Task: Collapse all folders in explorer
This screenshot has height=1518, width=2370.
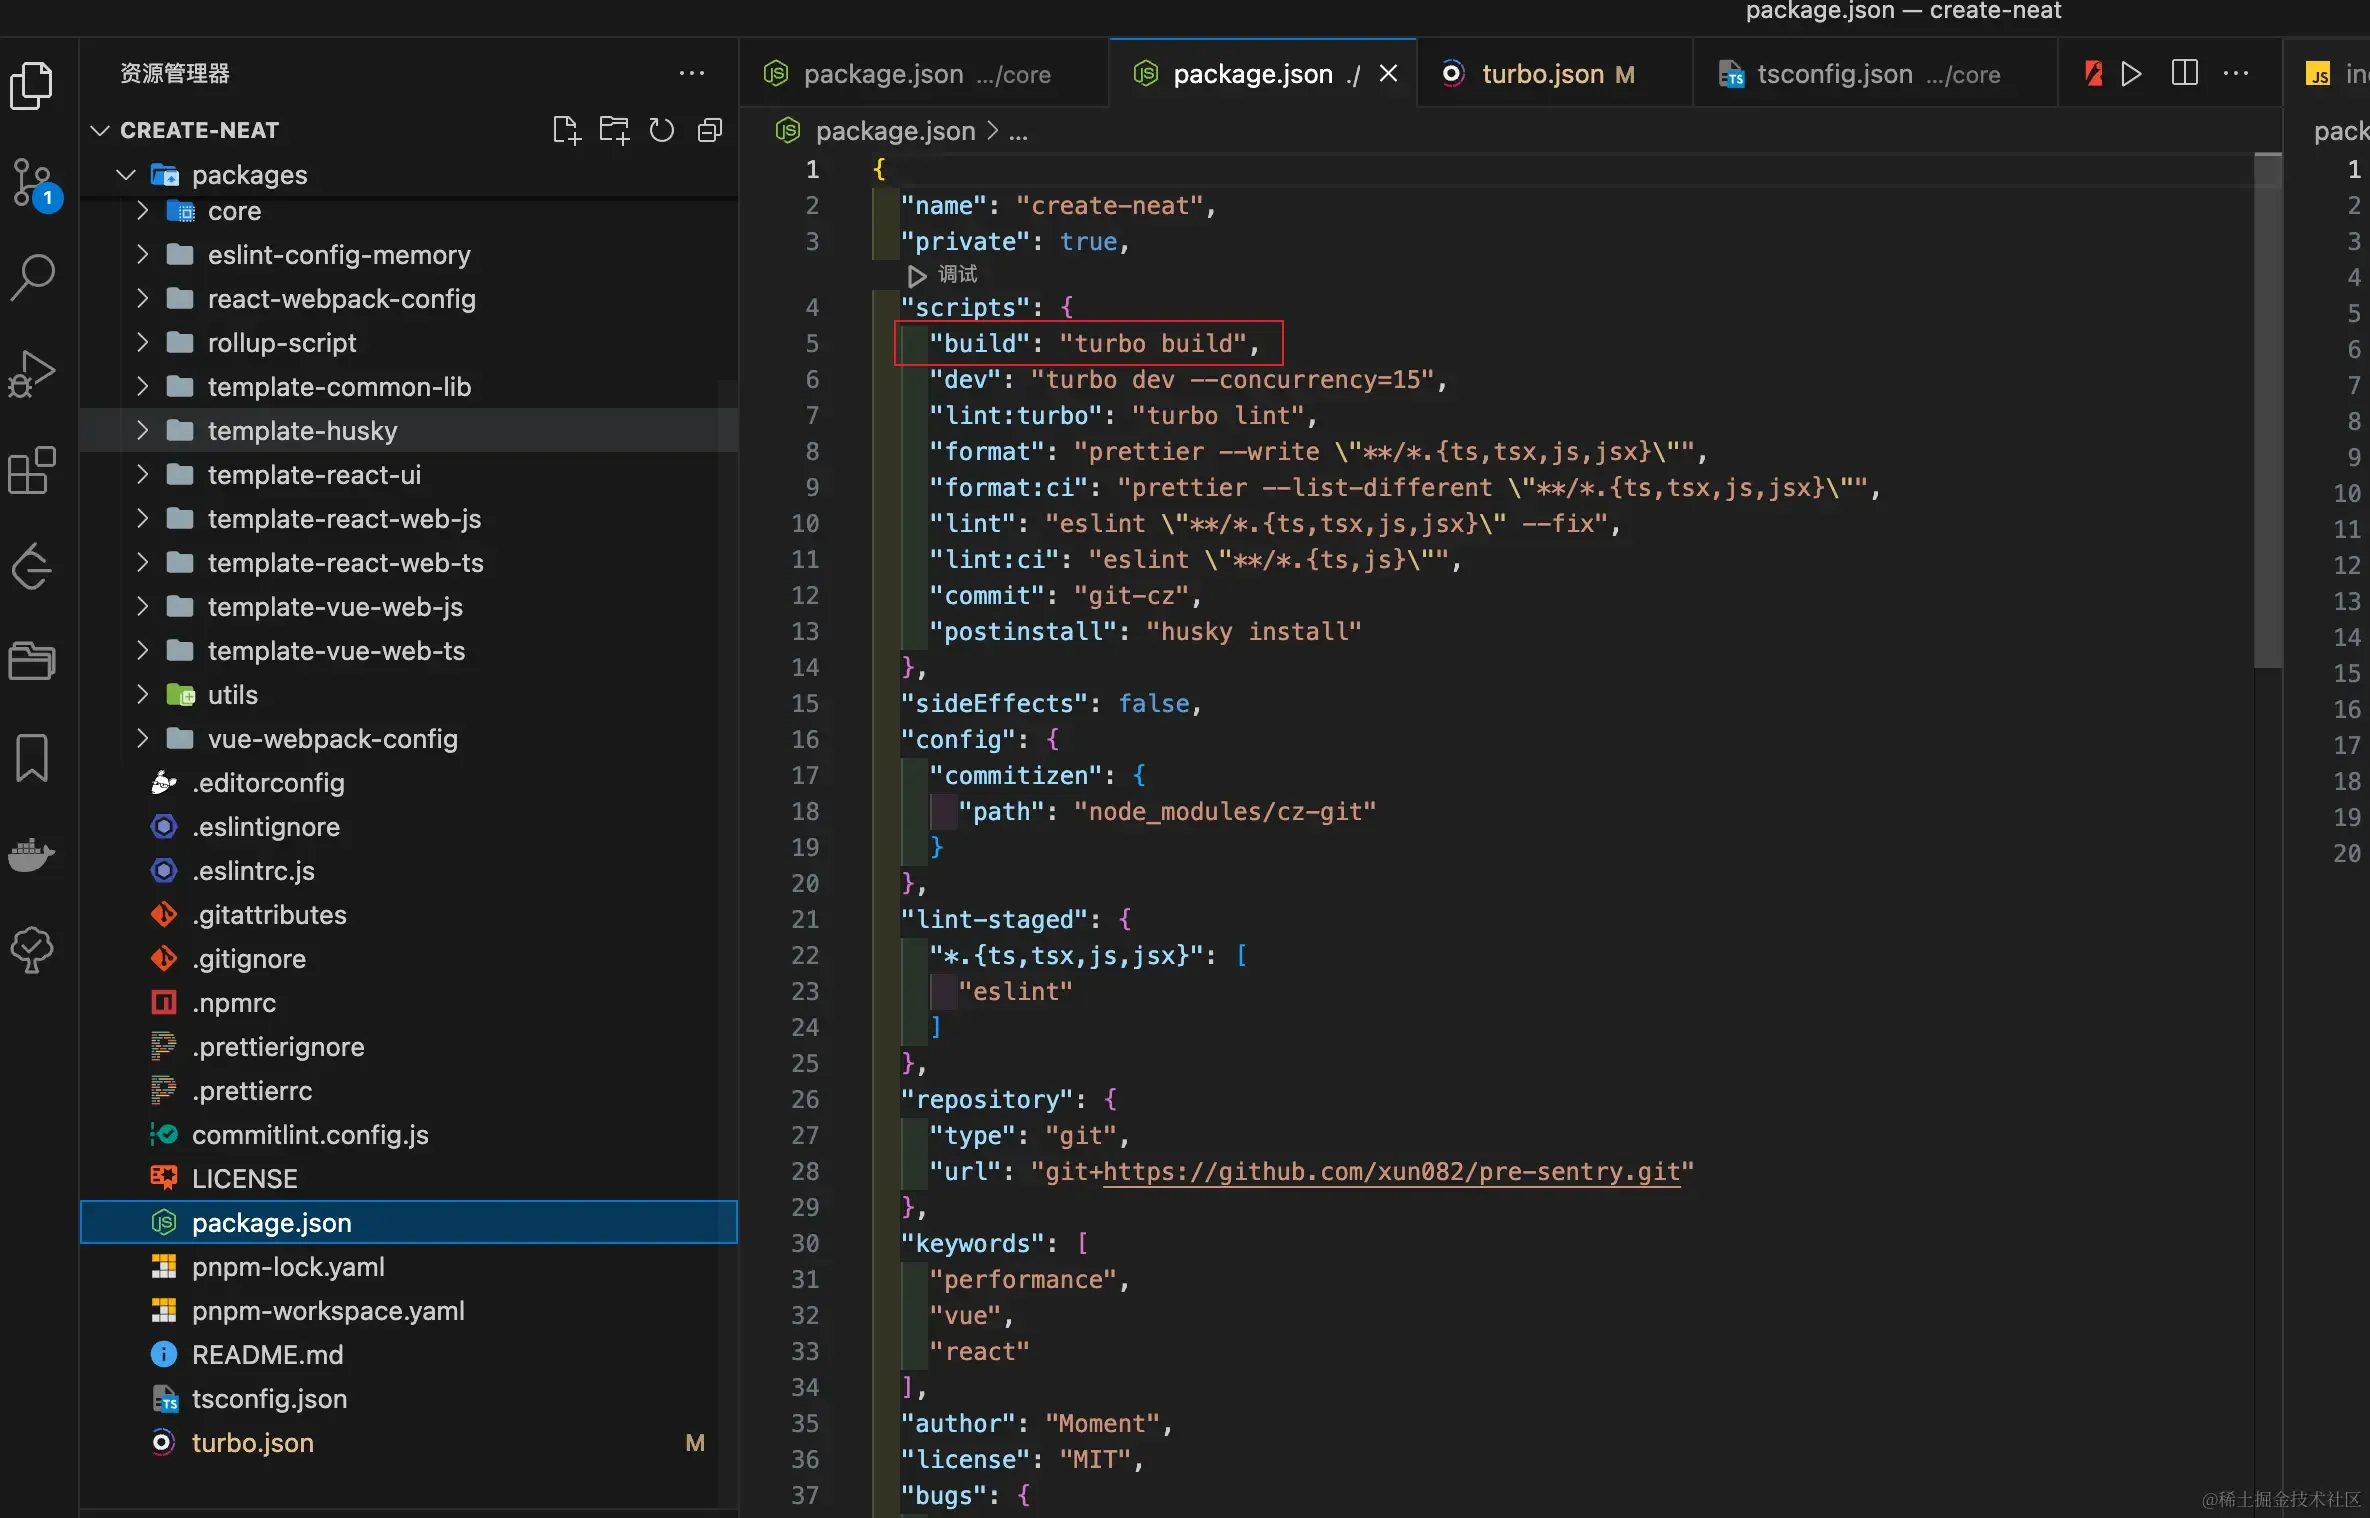Action: (x=710, y=130)
